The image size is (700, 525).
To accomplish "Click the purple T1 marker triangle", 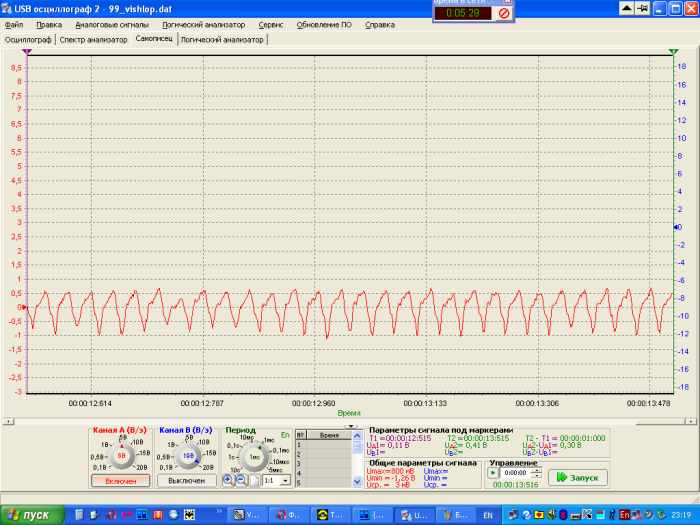I will pos(27,52).
